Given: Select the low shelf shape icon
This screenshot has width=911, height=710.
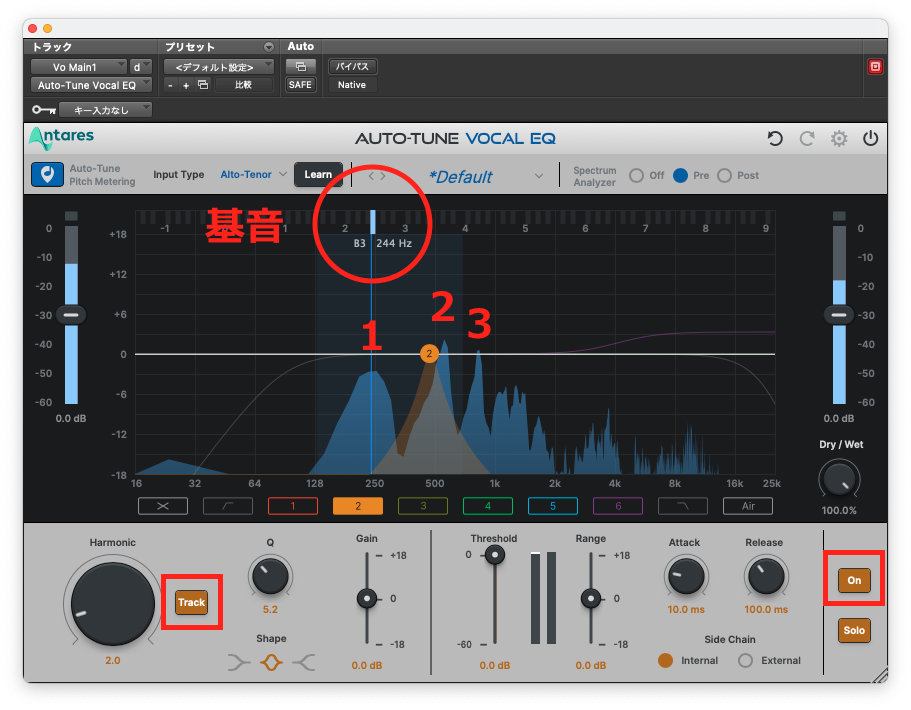Looking at the screenshot, I should point(240,661).
